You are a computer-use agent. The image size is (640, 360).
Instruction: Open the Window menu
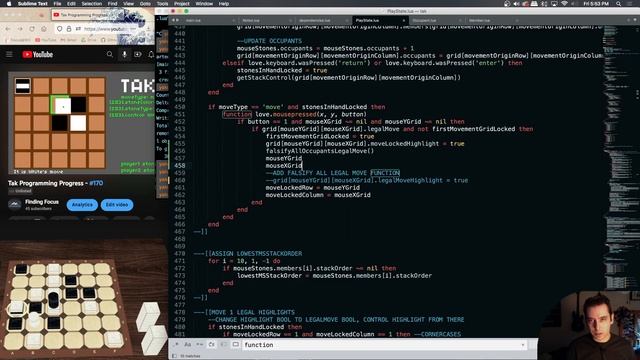204,4
